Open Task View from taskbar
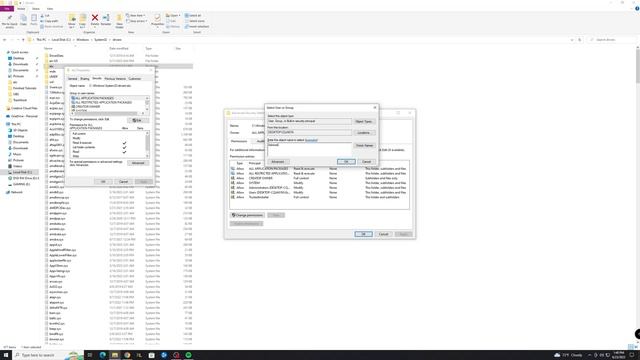This screenshot has height=360, width=640. point(90,355)
